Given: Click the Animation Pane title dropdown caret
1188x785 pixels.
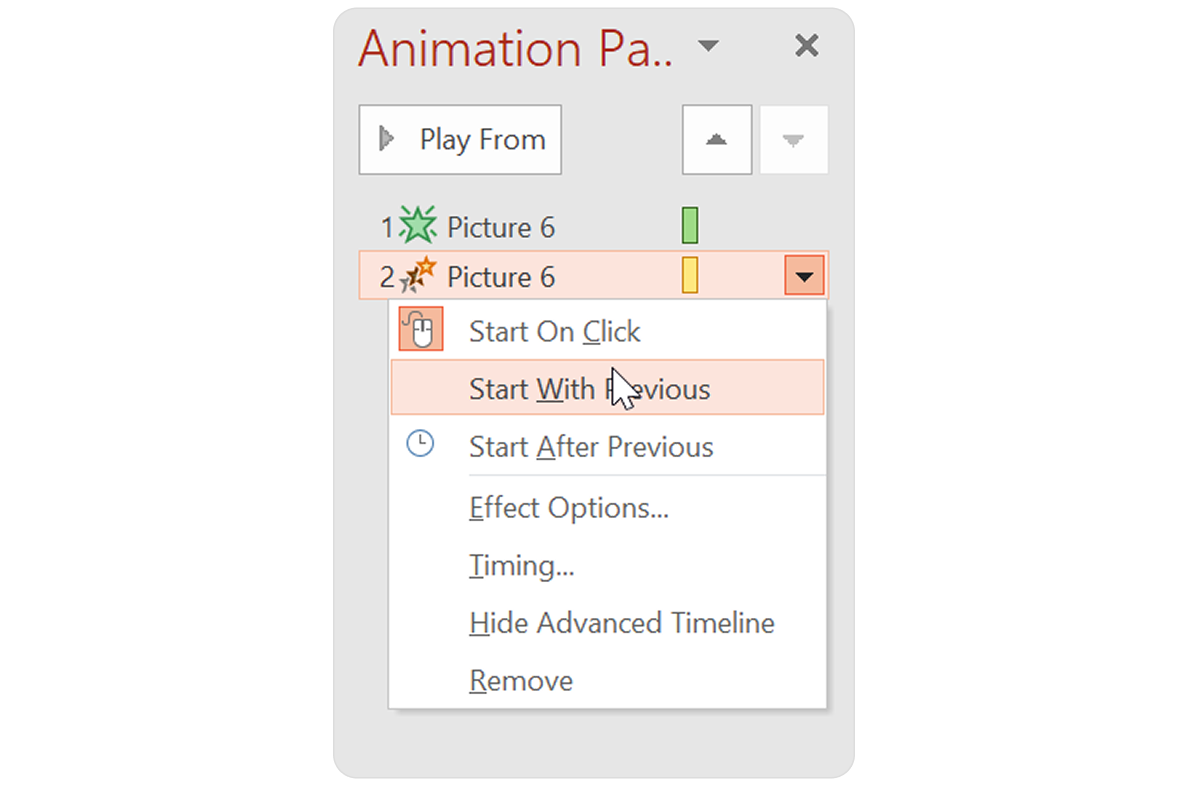Looking at the screenshot, I should (x=709, y=46).
